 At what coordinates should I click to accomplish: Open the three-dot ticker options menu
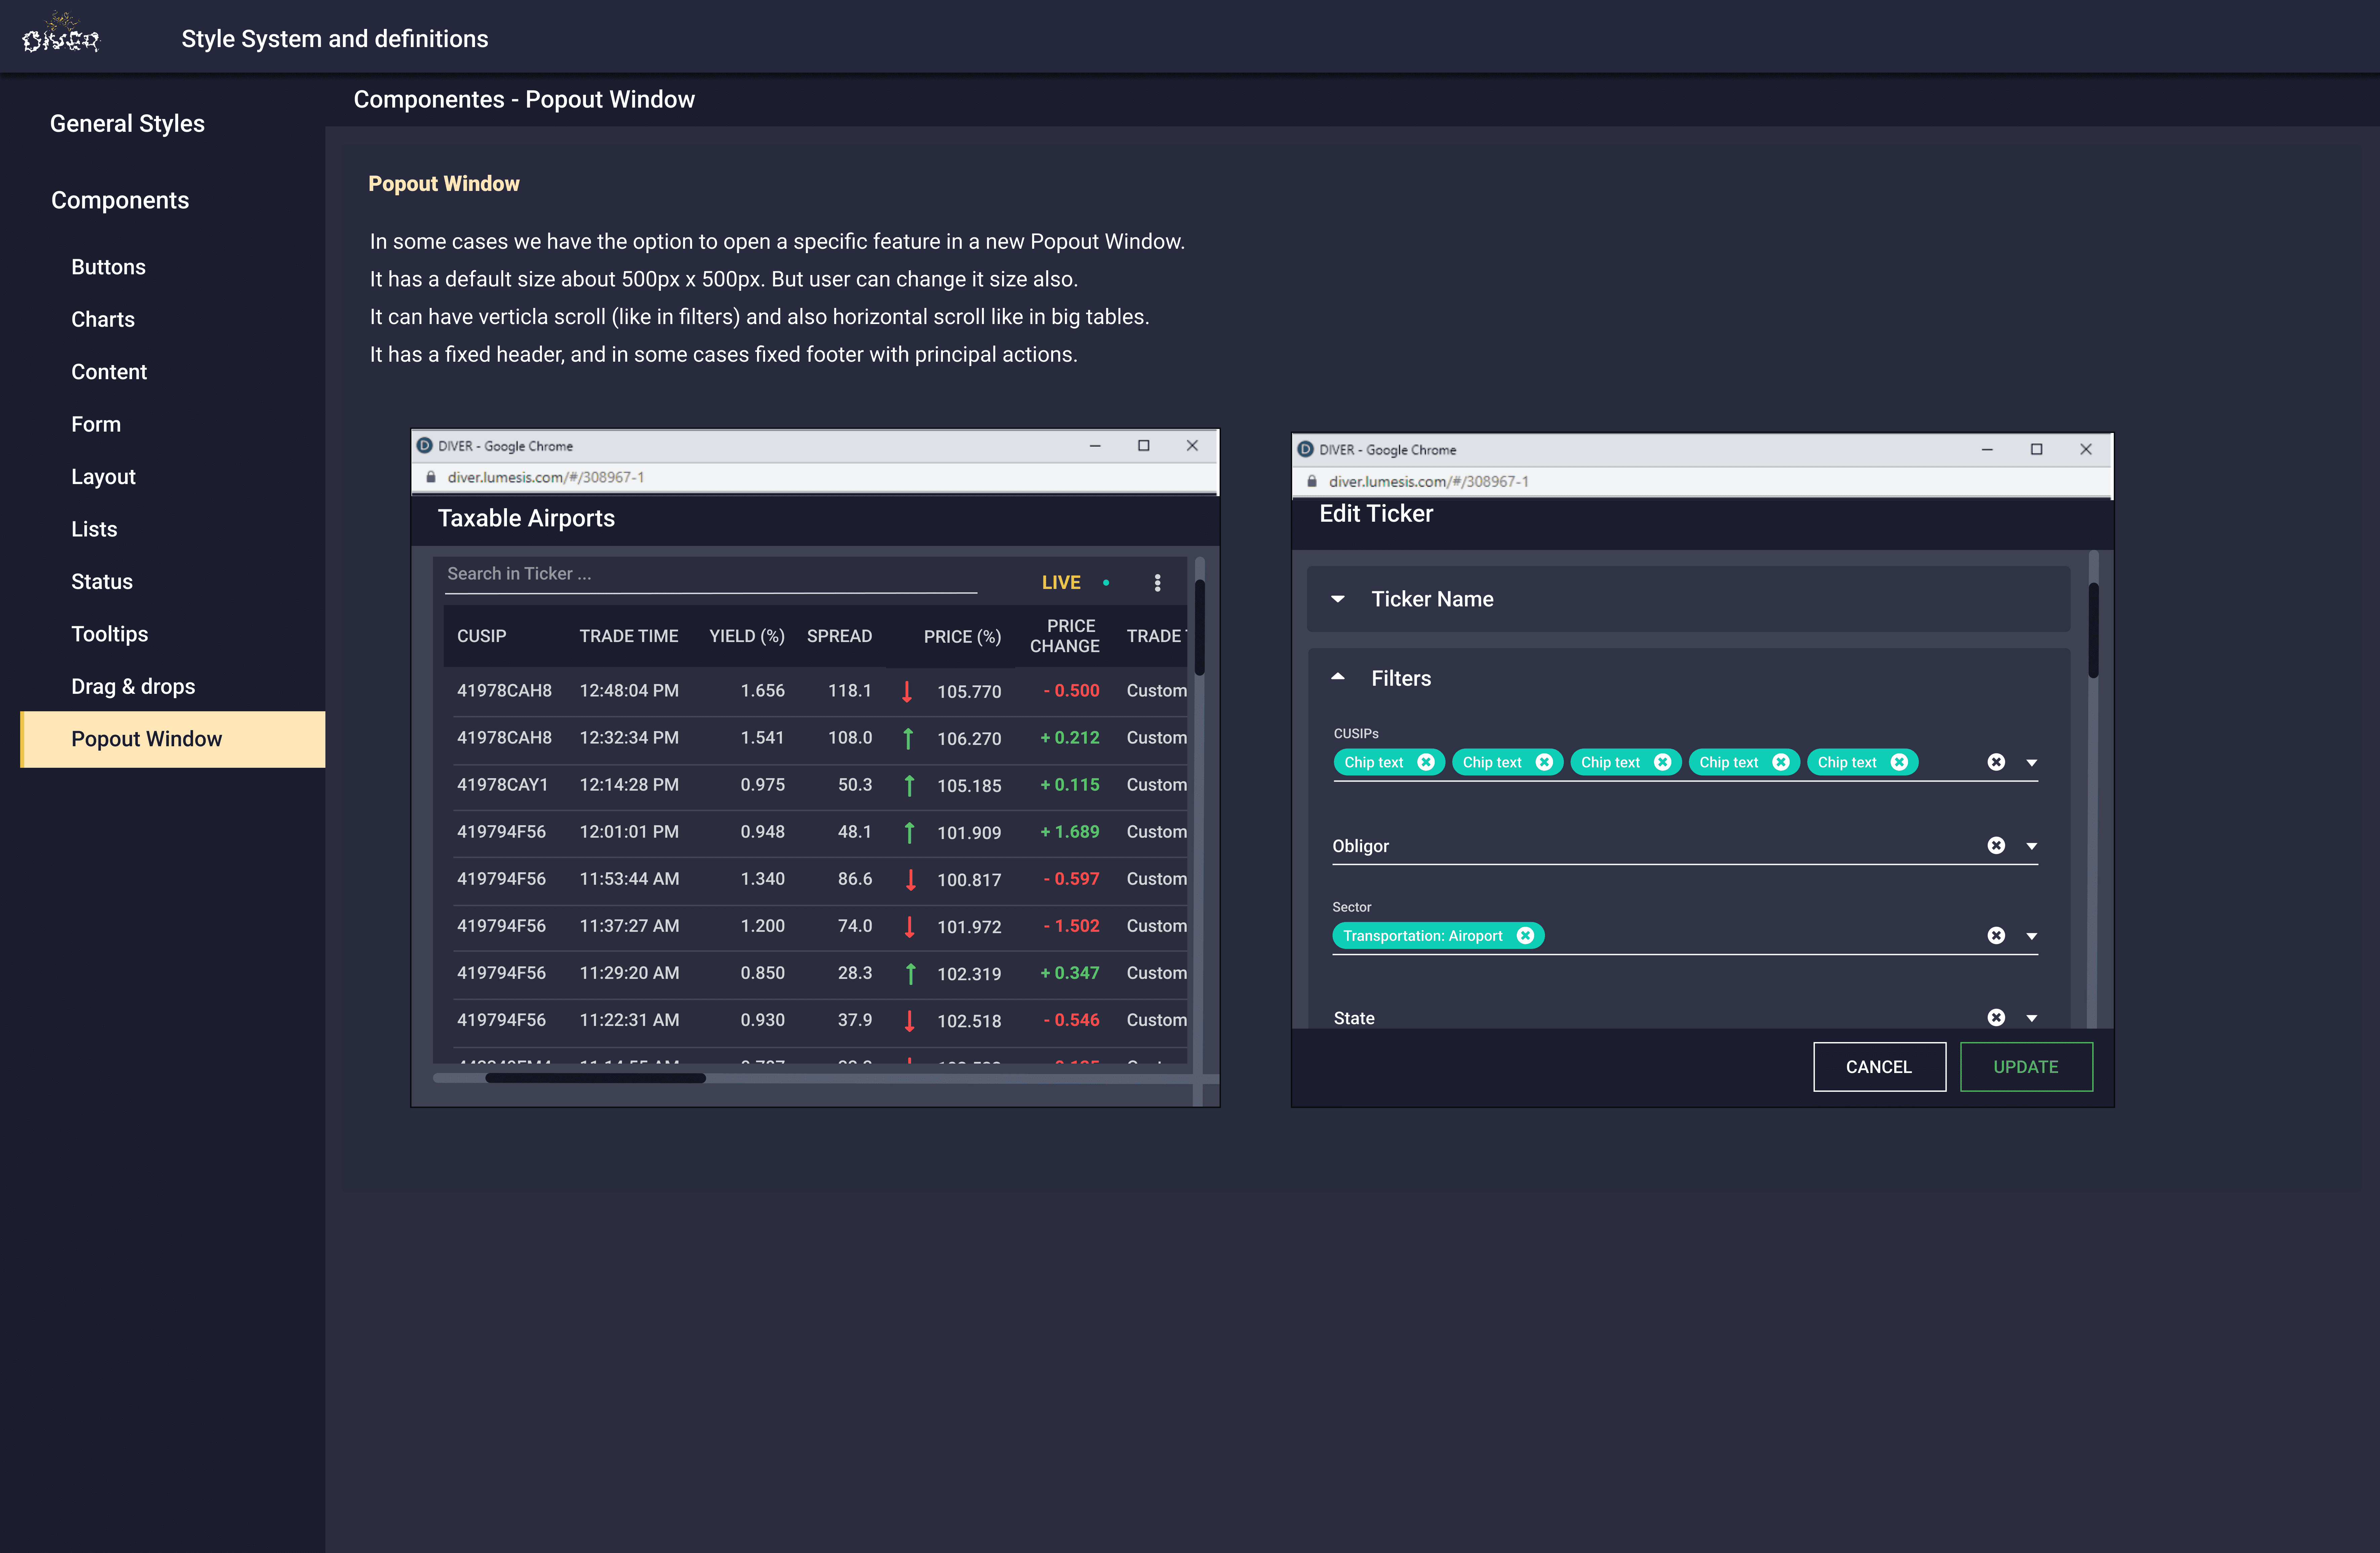coord(1157,583)
